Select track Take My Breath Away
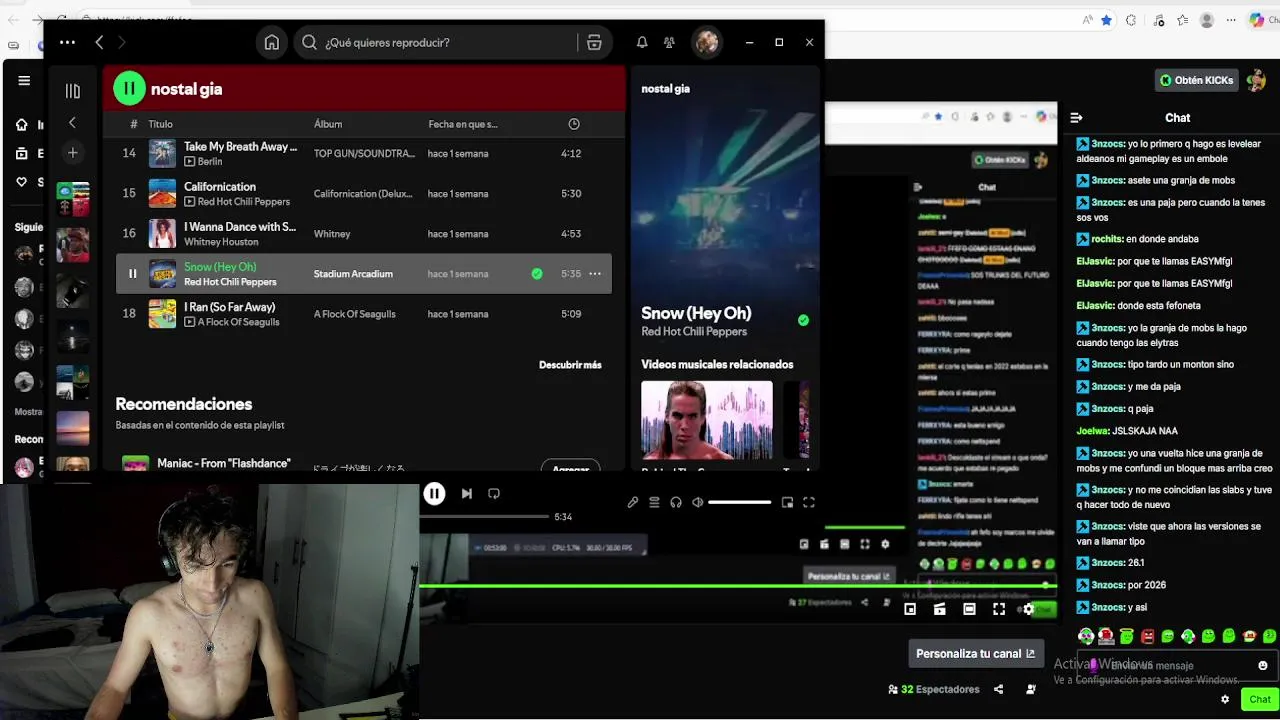 point(240,146)
